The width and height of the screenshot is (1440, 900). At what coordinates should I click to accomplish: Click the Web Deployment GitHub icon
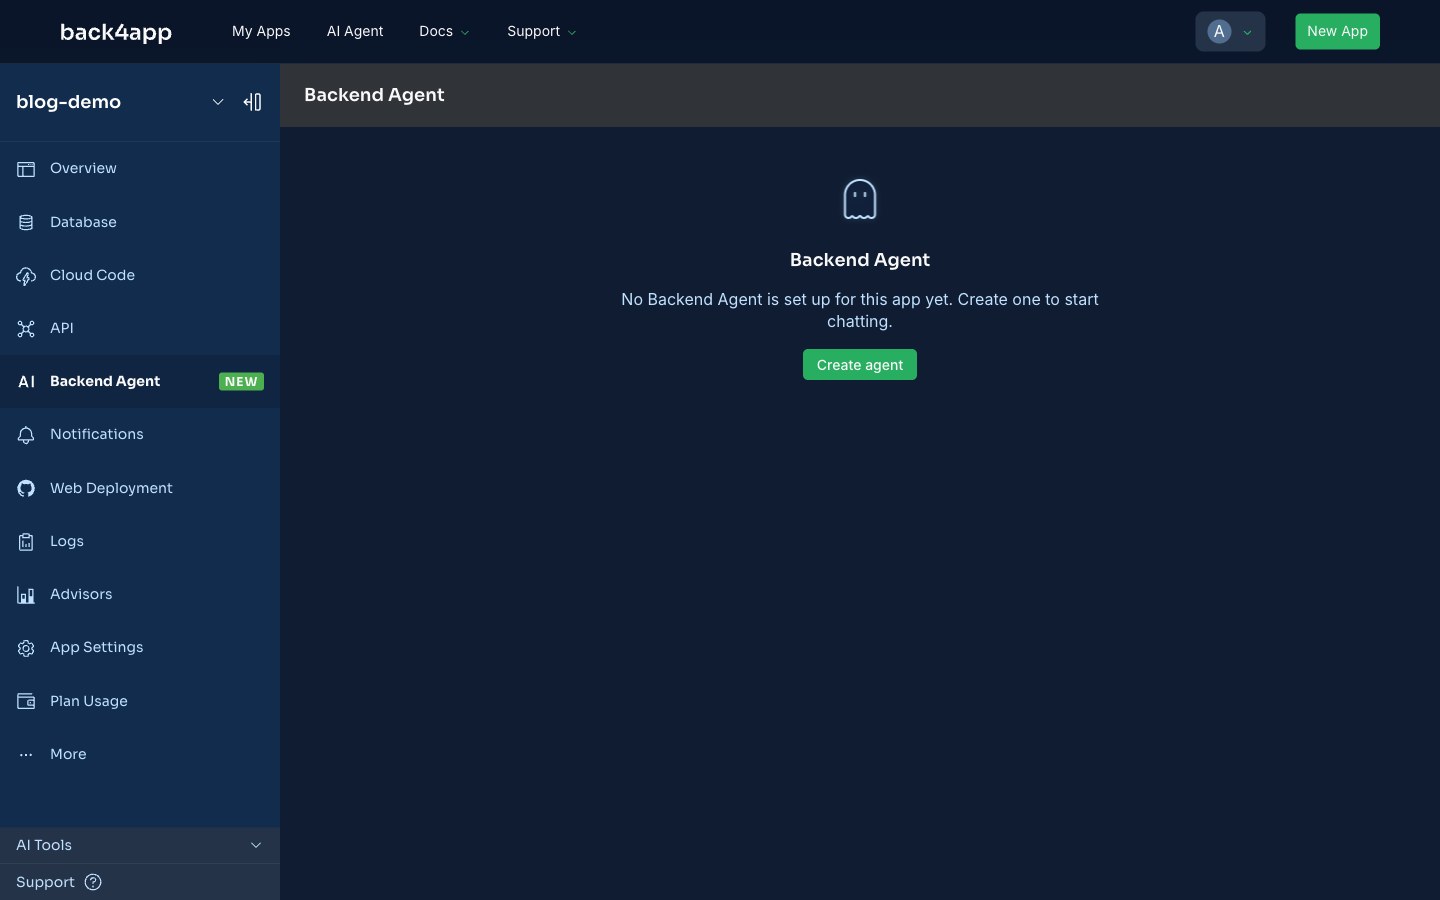tap(26, 488)
